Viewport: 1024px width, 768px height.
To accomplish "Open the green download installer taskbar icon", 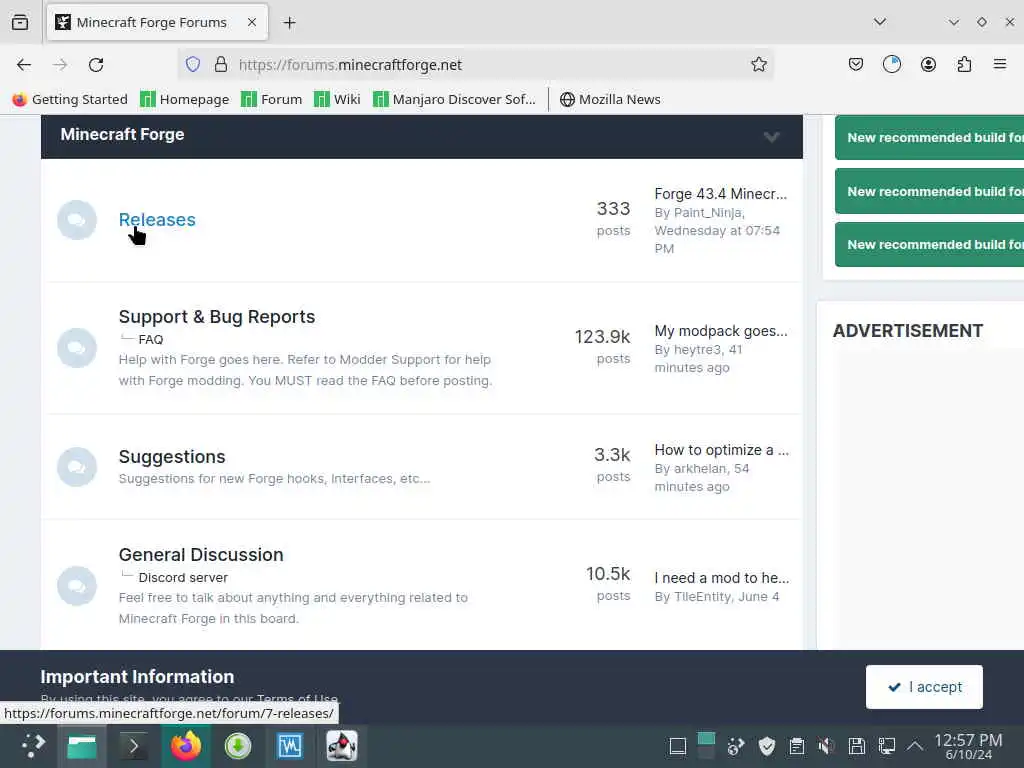I will [x=238, y=746].
